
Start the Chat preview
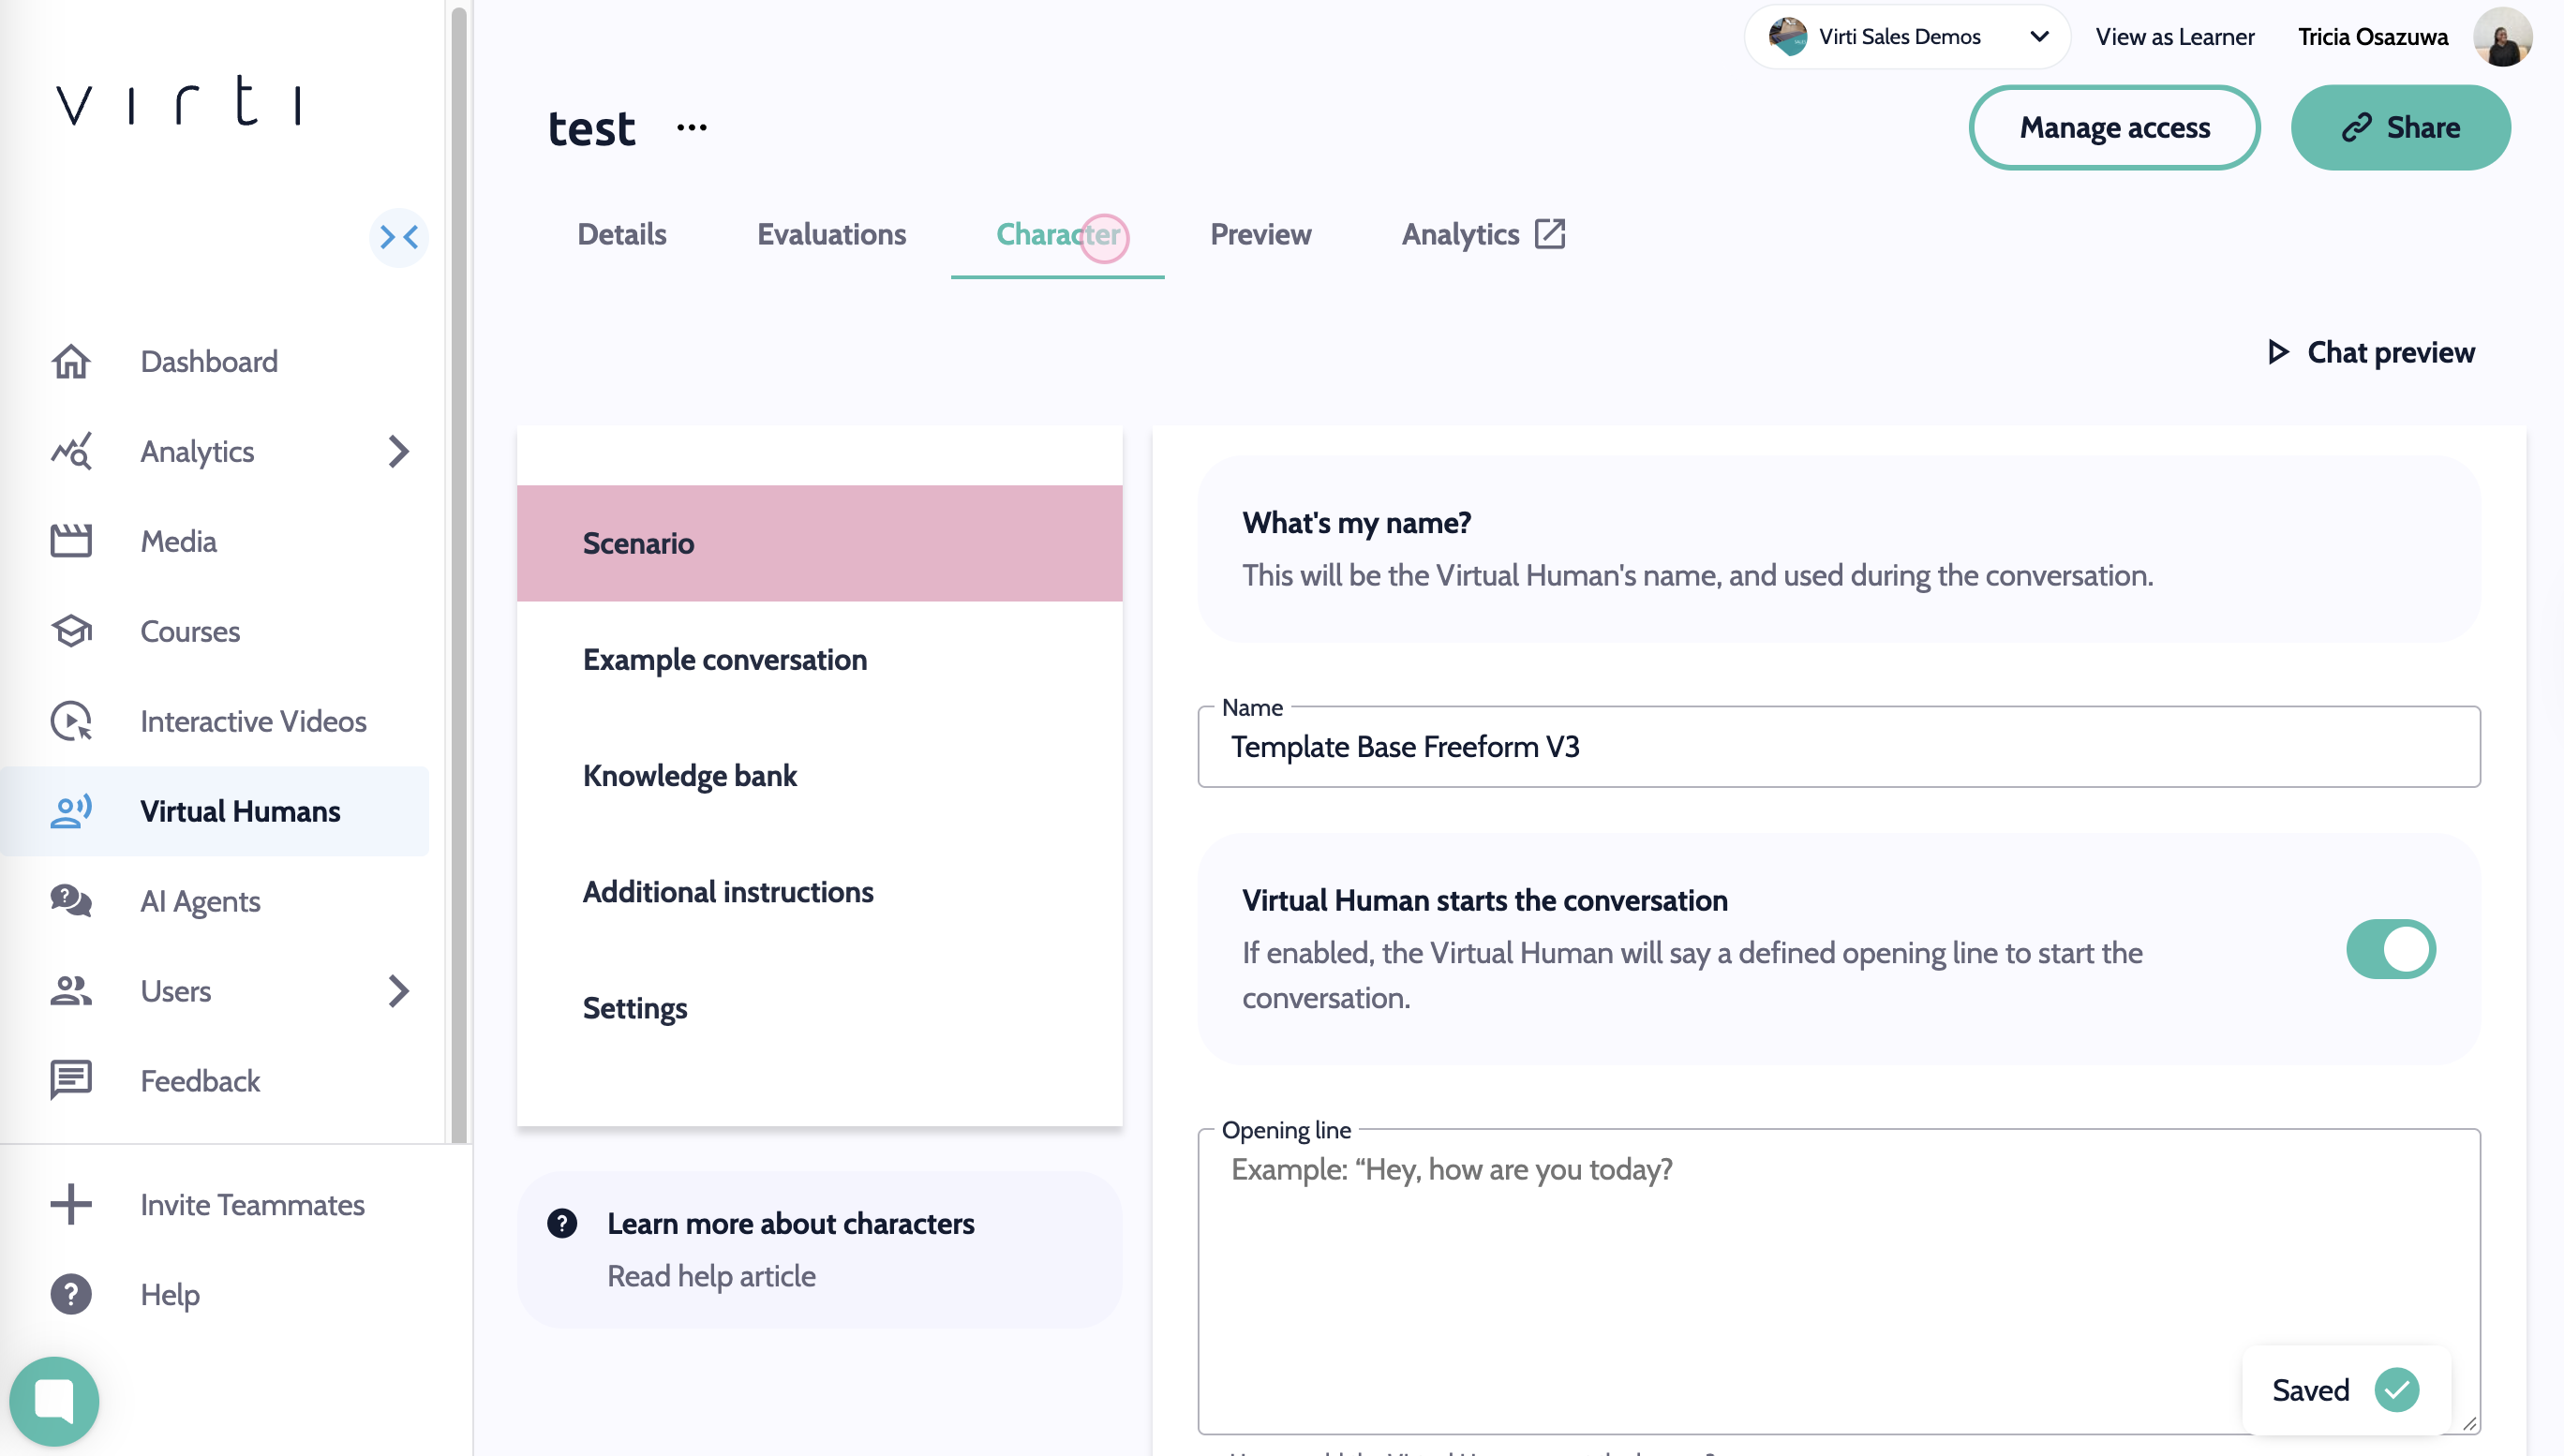coord(2371,352)
